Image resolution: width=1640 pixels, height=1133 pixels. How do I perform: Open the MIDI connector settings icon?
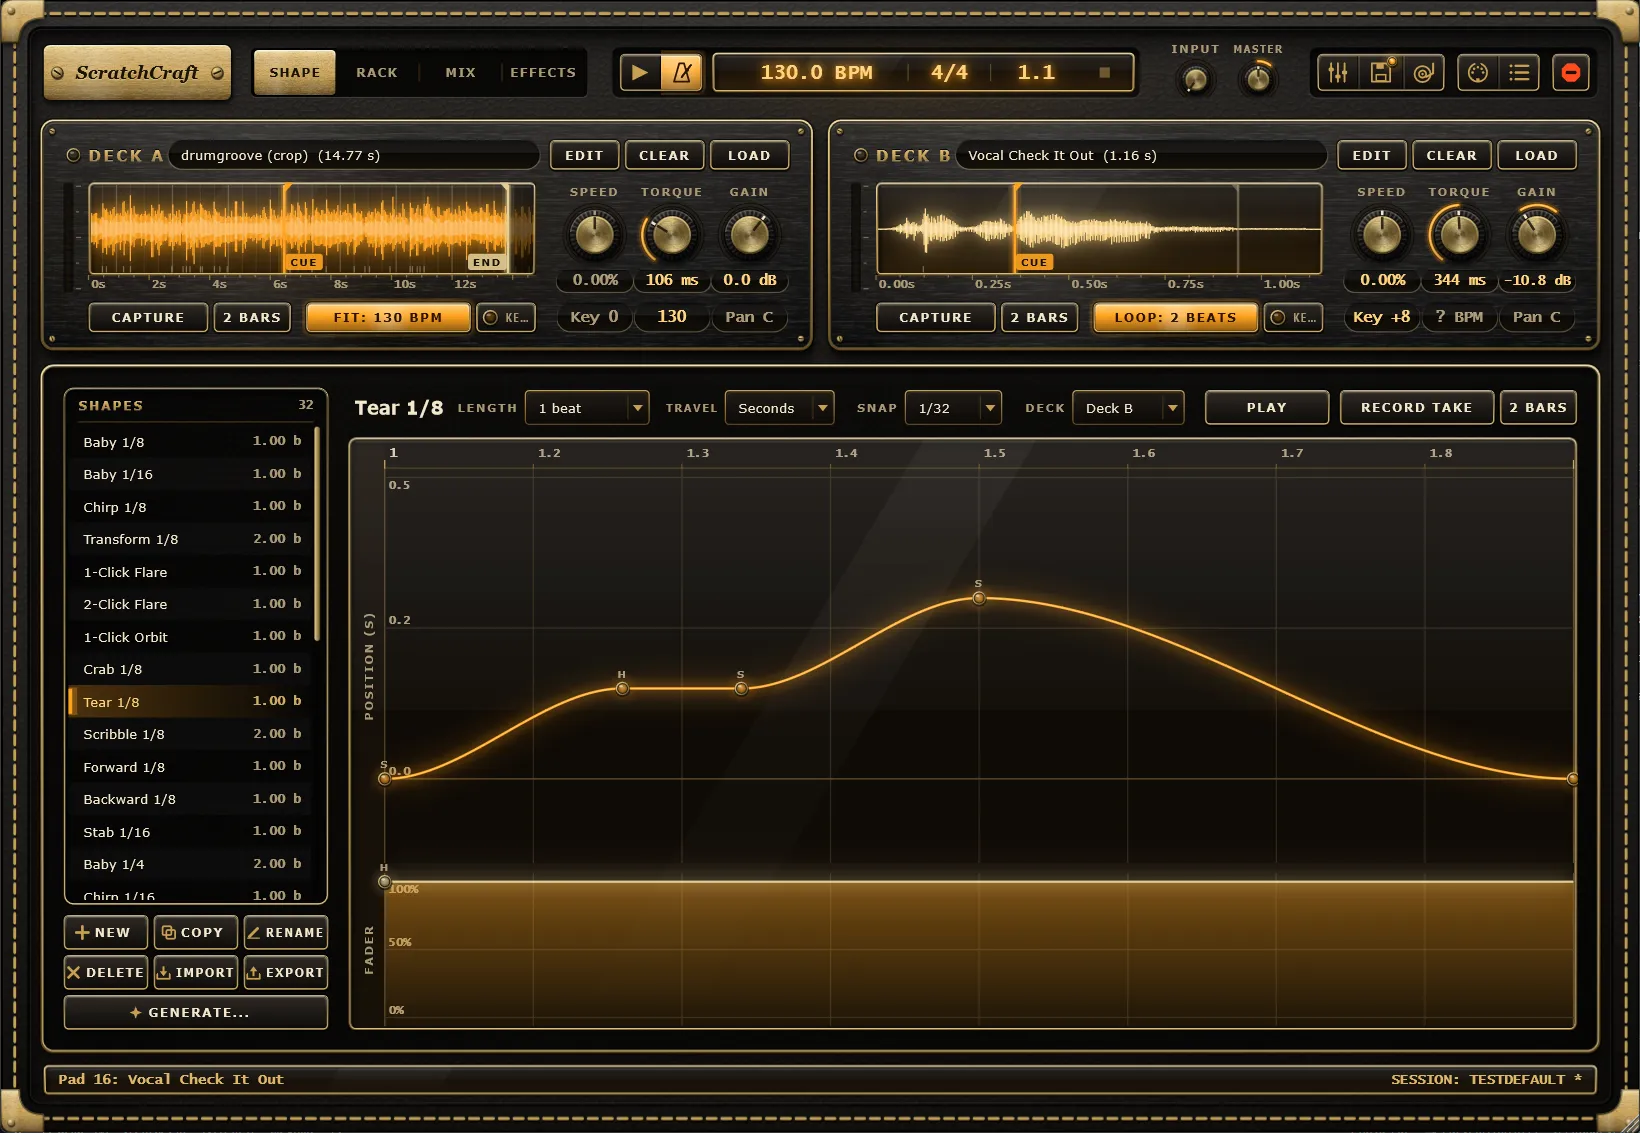tap(1478, 73)
